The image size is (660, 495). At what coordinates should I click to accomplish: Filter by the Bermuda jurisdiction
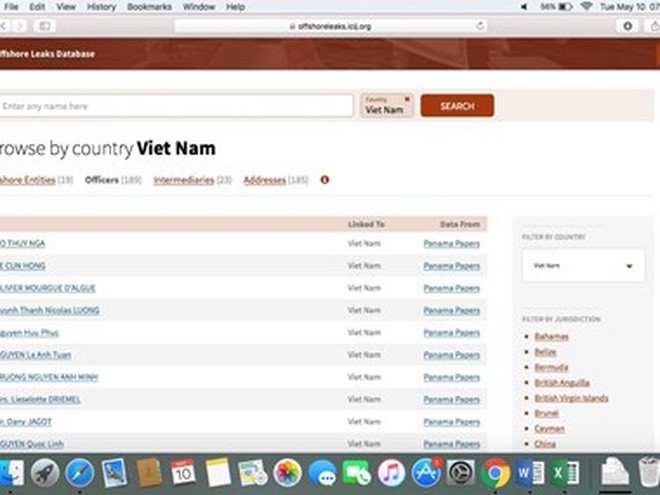[551, 367]
